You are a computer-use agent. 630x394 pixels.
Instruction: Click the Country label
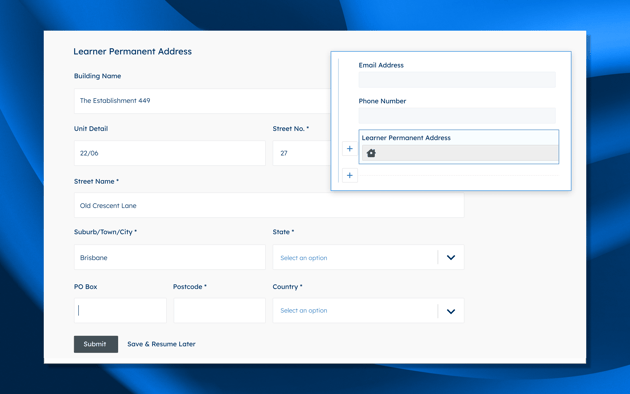pyautogui.click(x=287, y=287)
